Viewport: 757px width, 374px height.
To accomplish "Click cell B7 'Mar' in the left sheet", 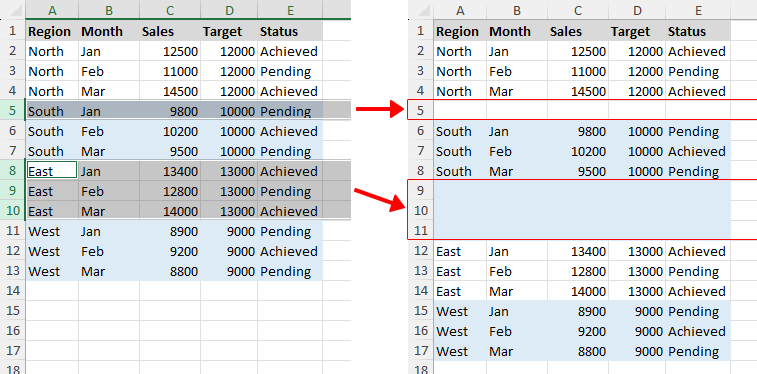I will (x=109, y=151).
